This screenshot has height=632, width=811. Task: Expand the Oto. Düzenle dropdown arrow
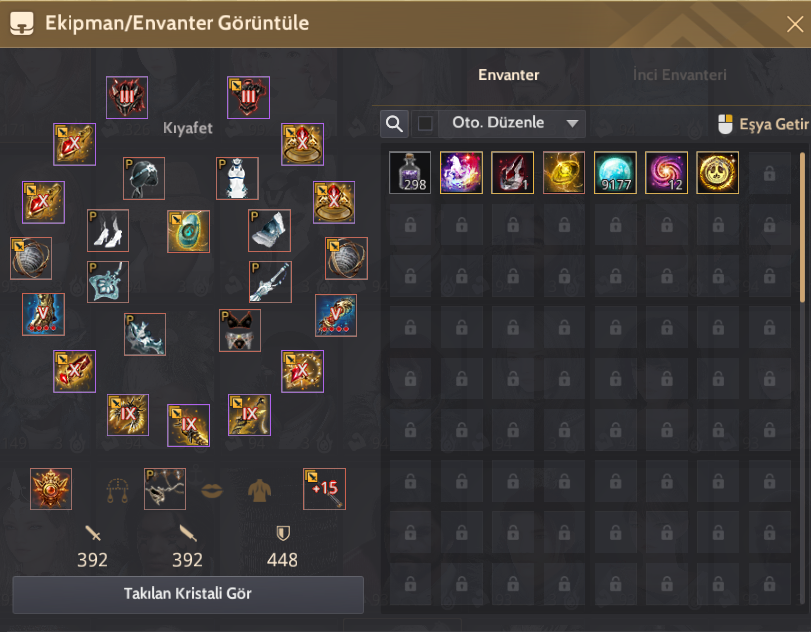(x=572, y=124)
